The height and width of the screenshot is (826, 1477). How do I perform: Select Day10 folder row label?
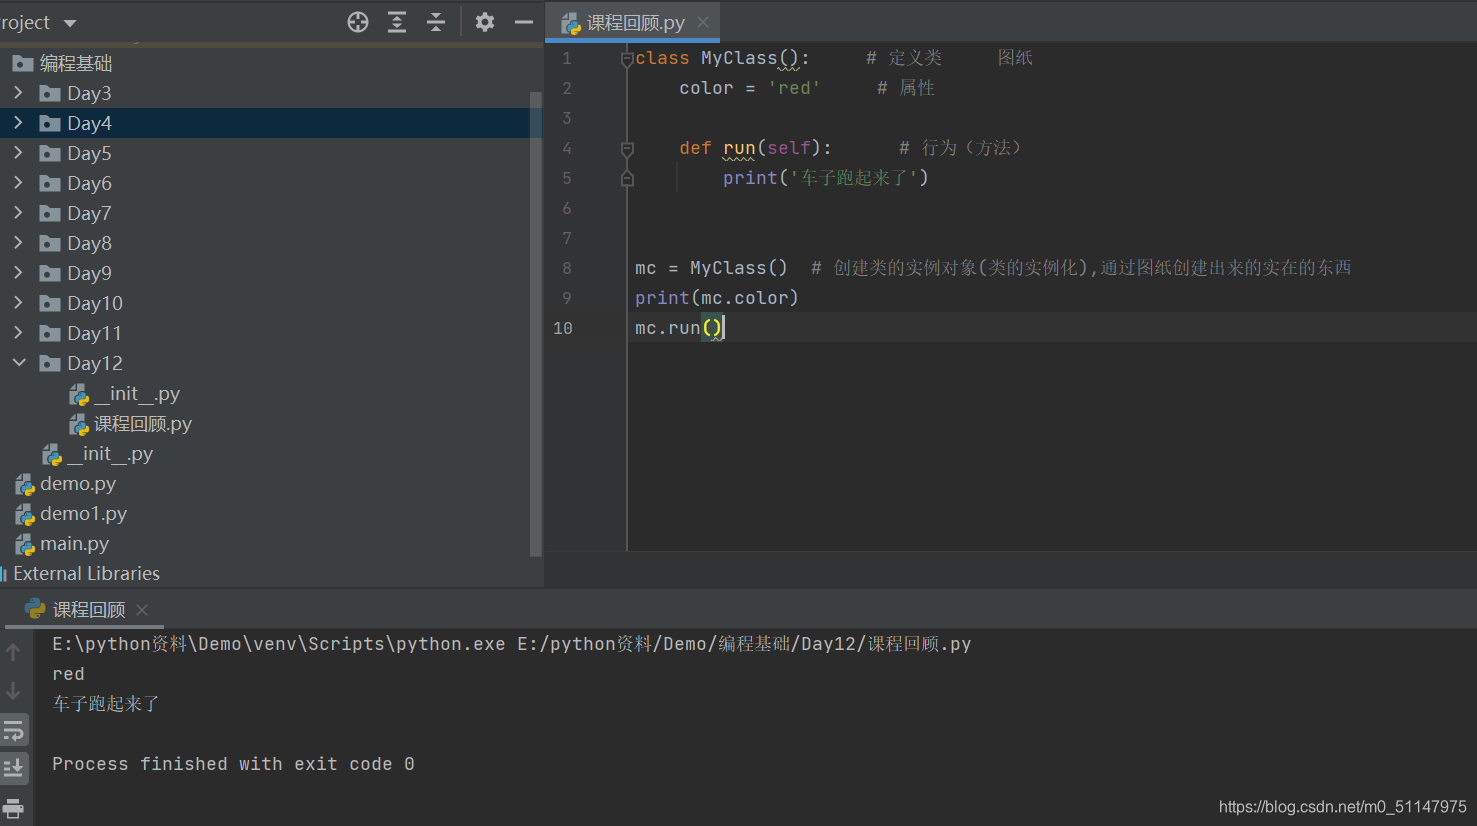(x=95, y=303)
